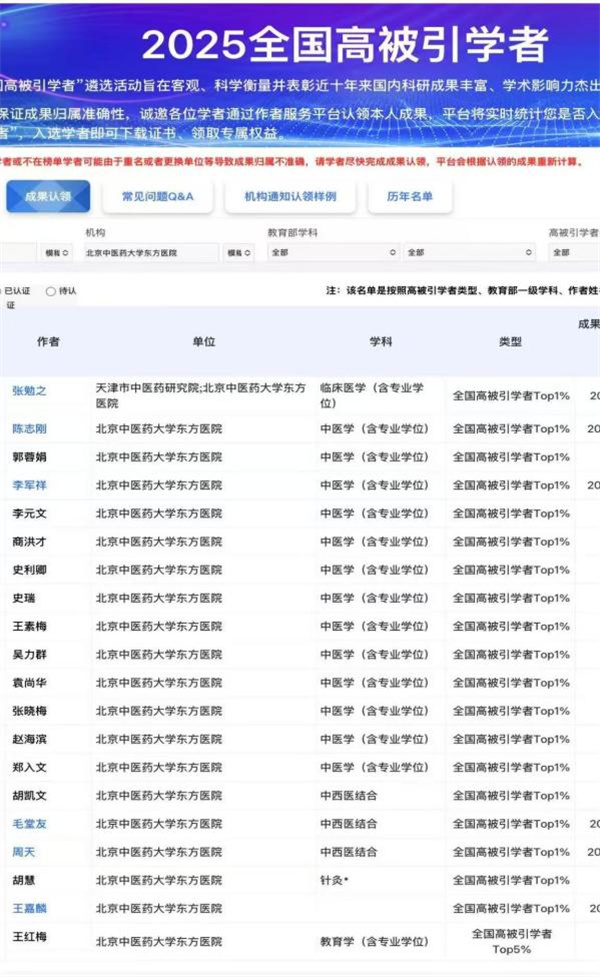Click the 作者 column header

coord(48,342)
